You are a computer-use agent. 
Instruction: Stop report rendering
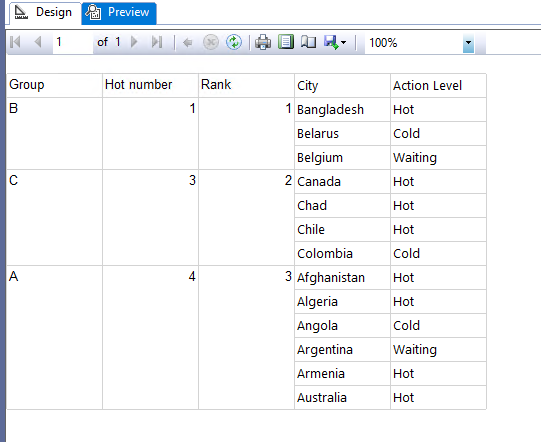(x=210, y=42)
